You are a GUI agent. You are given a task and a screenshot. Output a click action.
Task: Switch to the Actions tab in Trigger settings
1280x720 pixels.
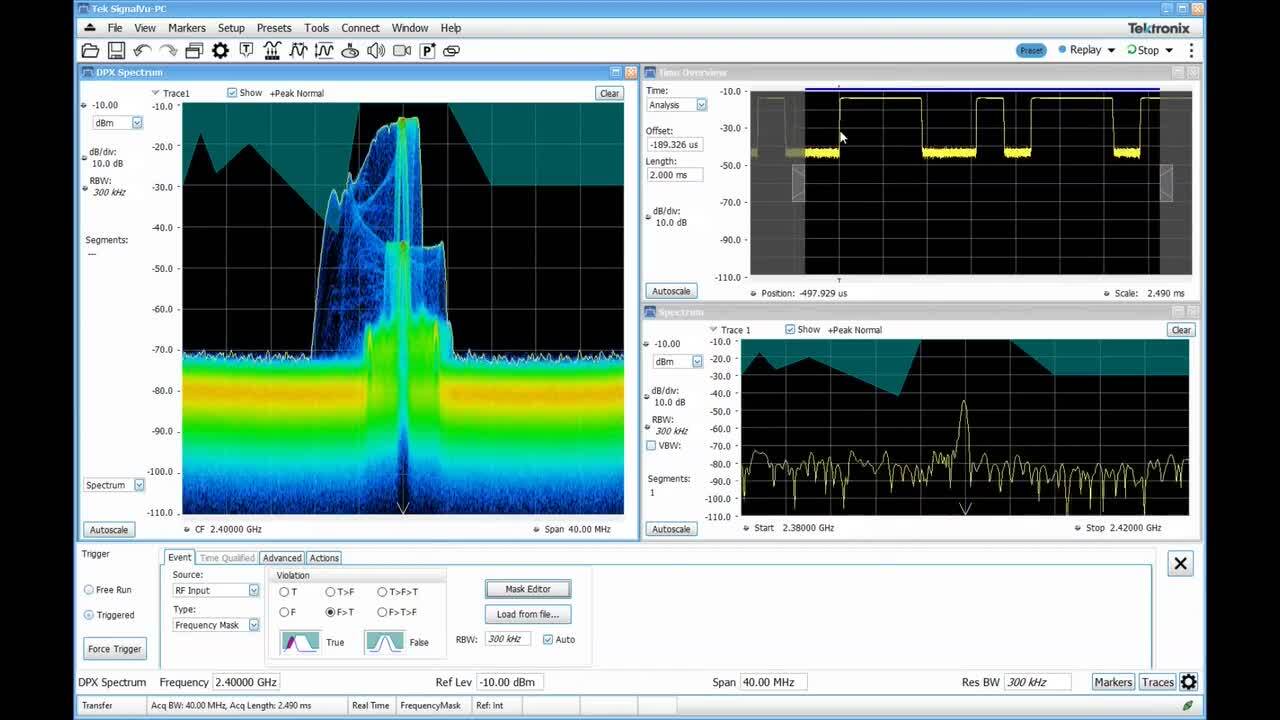[322, 557]
